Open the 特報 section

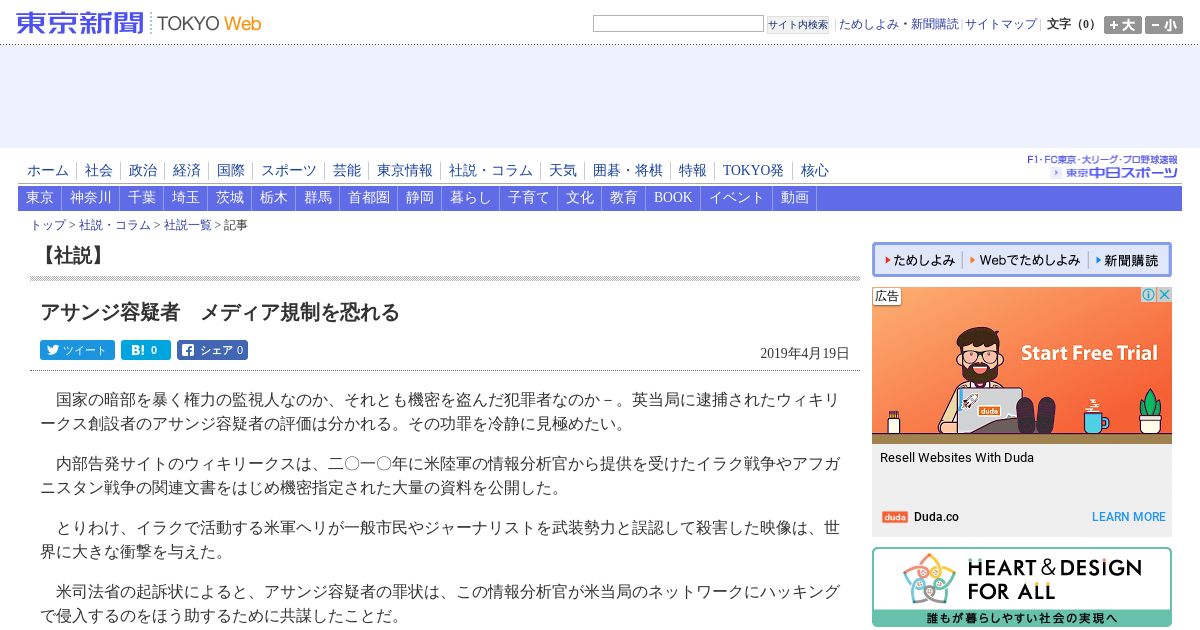(693, 171)
